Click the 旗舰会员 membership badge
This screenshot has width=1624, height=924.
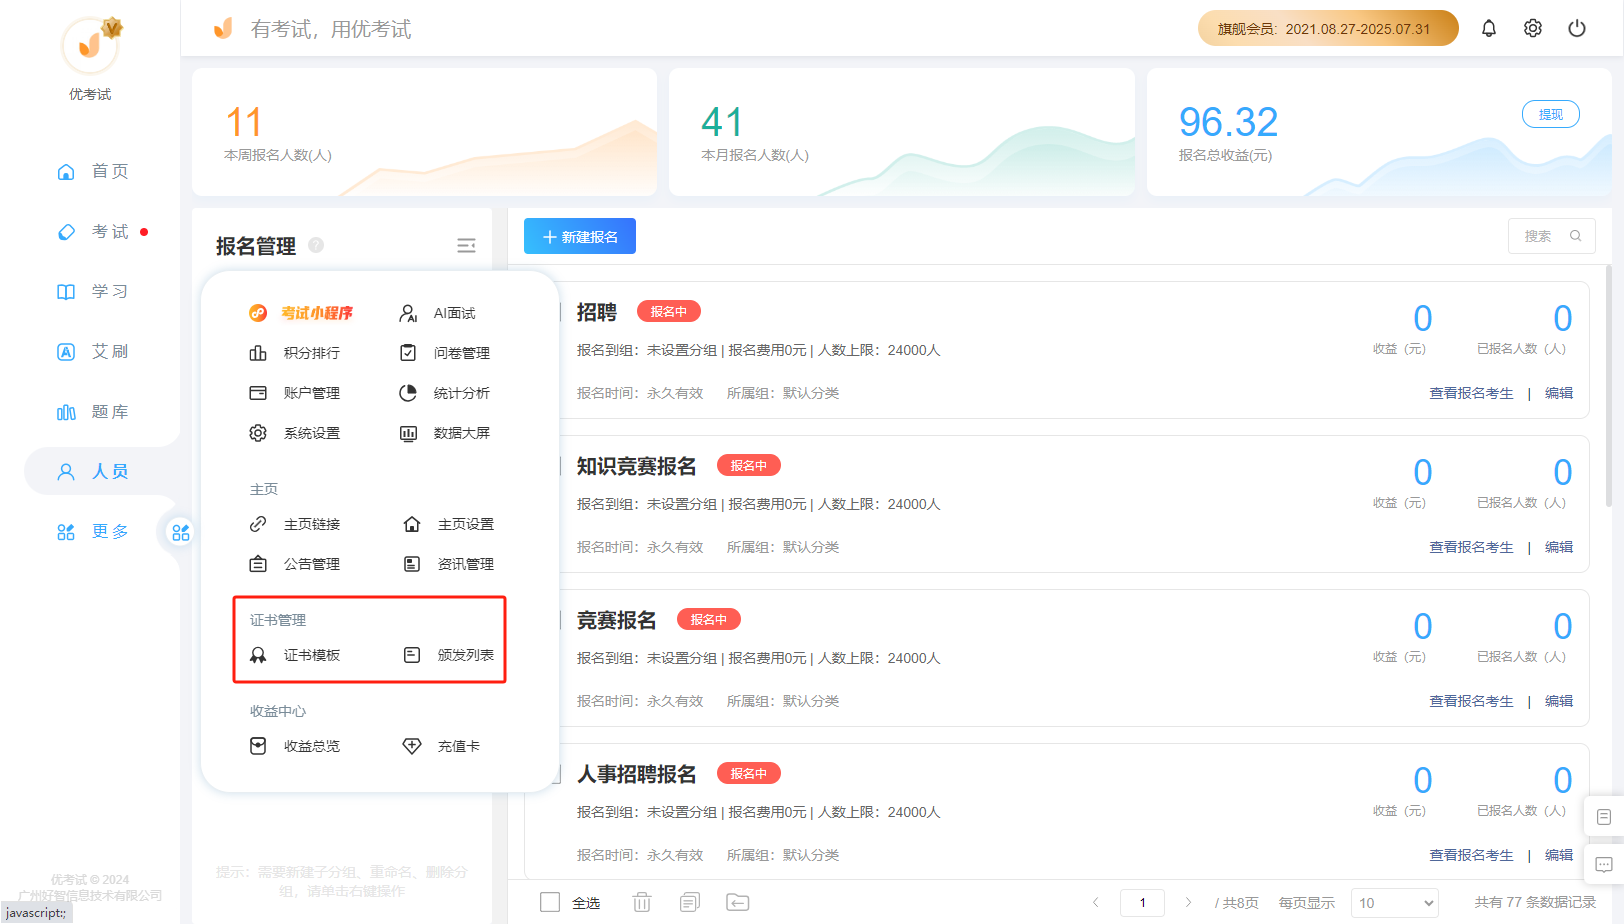click(1327, 28)
